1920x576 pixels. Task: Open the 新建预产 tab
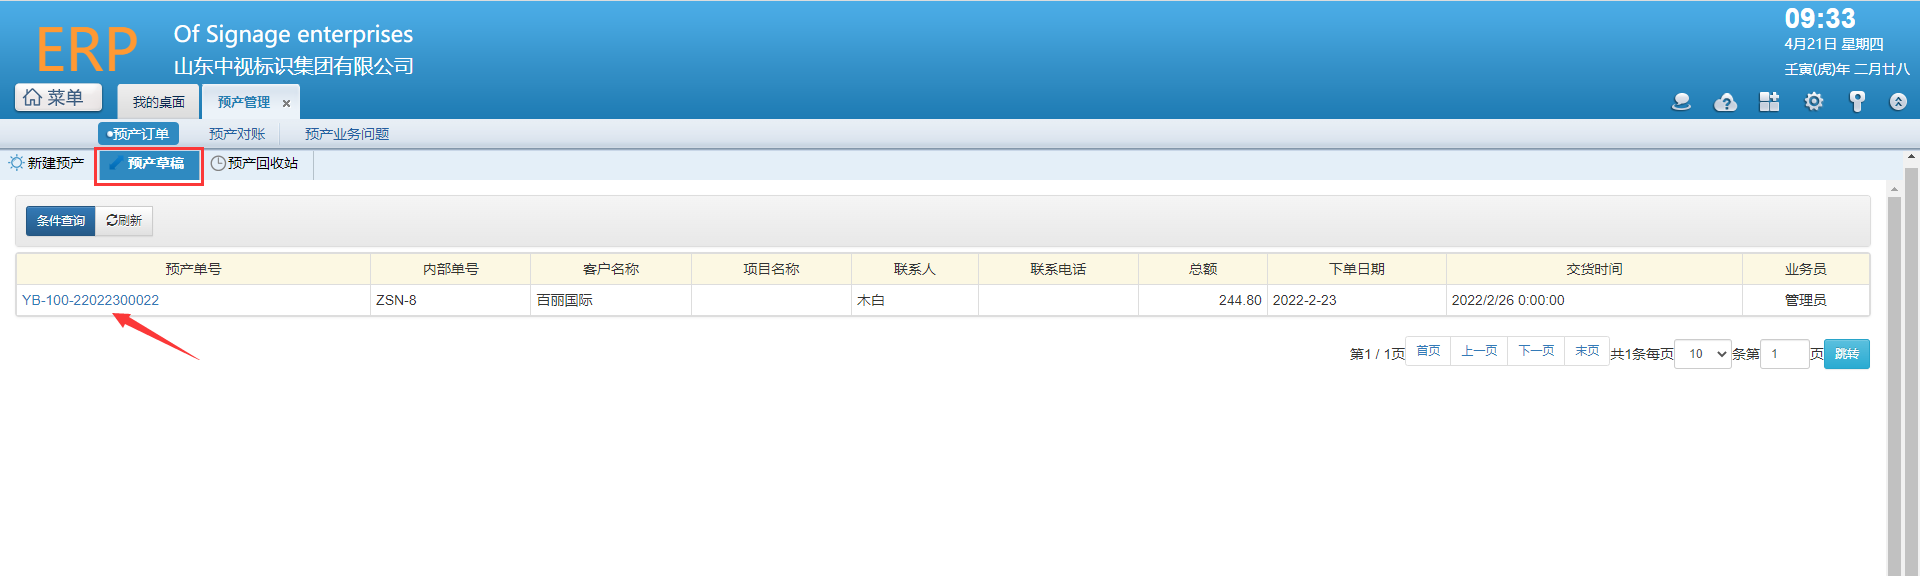[47, 163]
